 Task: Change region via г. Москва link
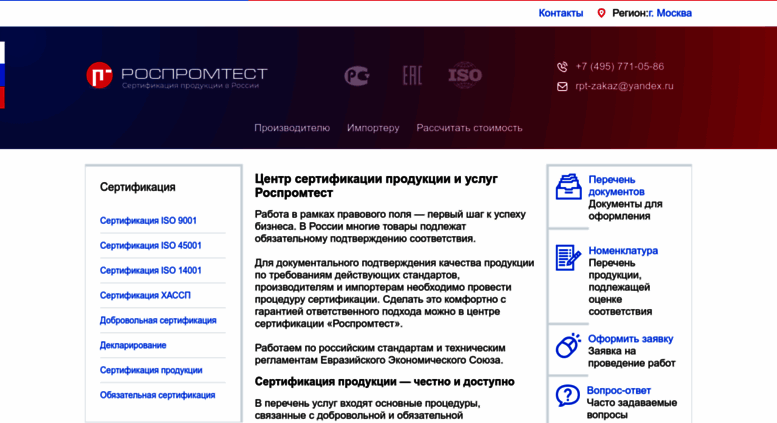(x=670, y=13)
